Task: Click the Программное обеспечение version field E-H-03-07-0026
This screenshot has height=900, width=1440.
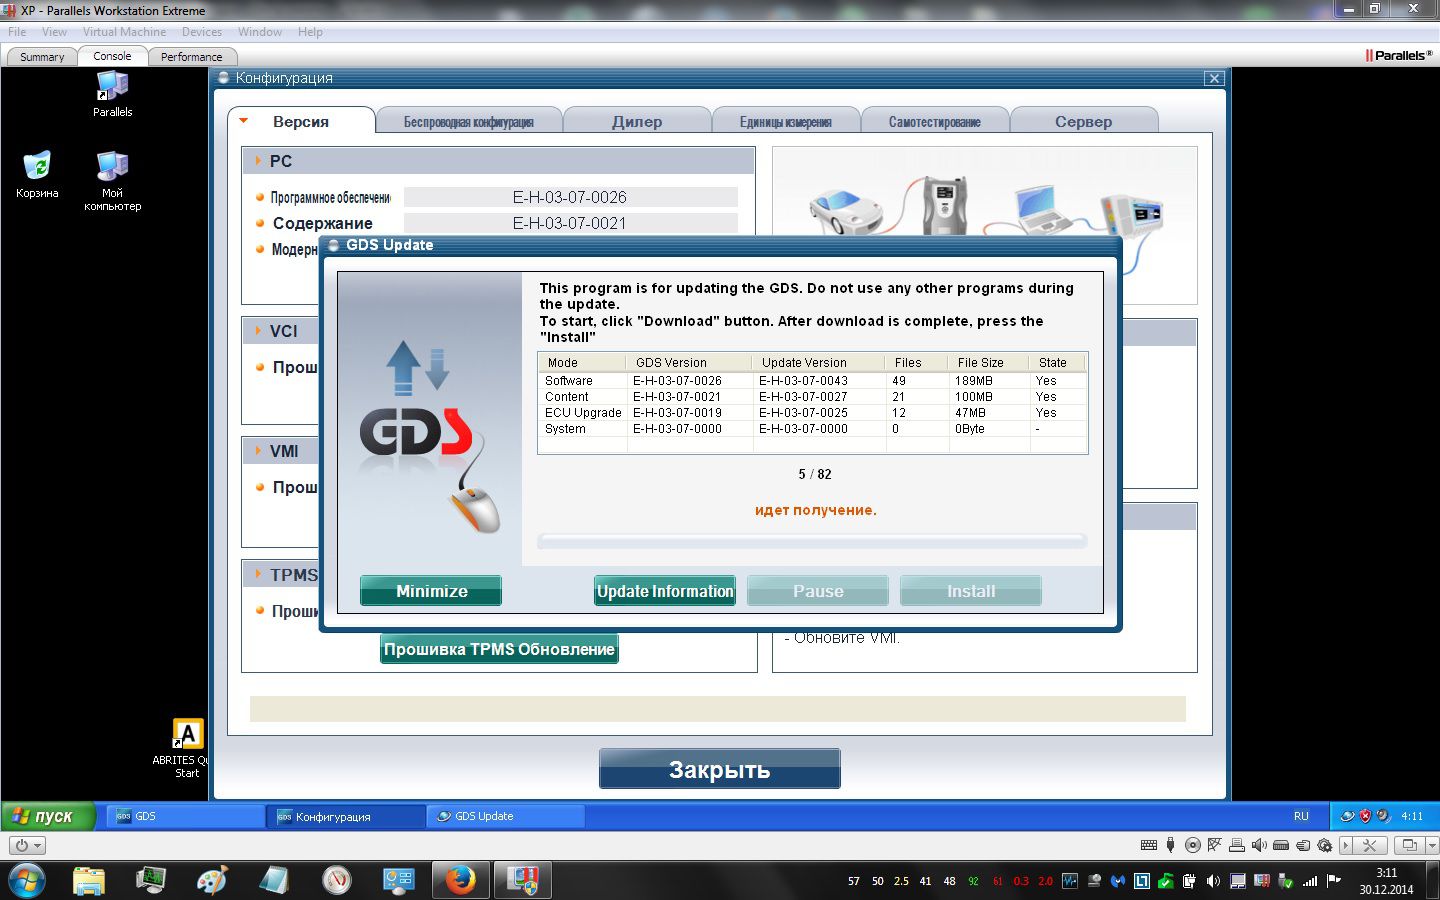Action: click(570, 197)
